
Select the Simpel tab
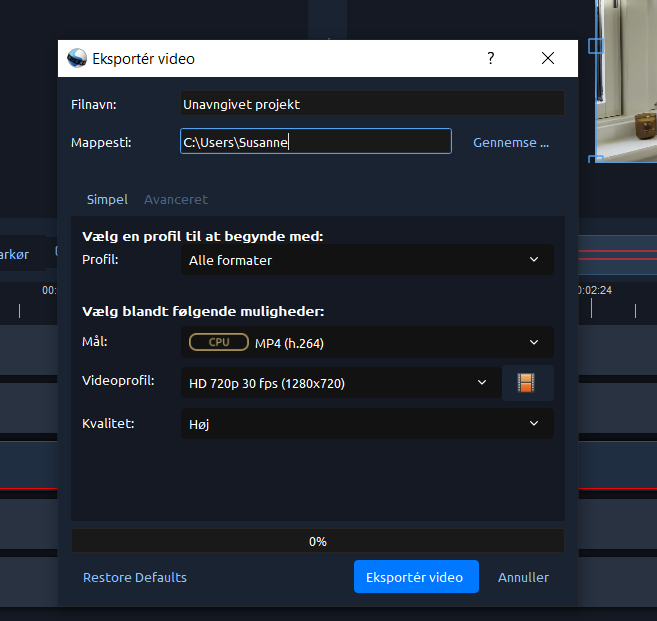pyautogui.click(x=107, y=199)
